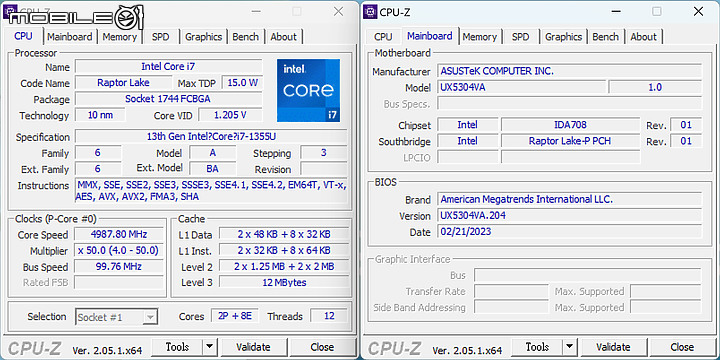The height and width of the screenshot is (360, 720).
Task: Click Close button in left window
Action: (x=322, y=347)
